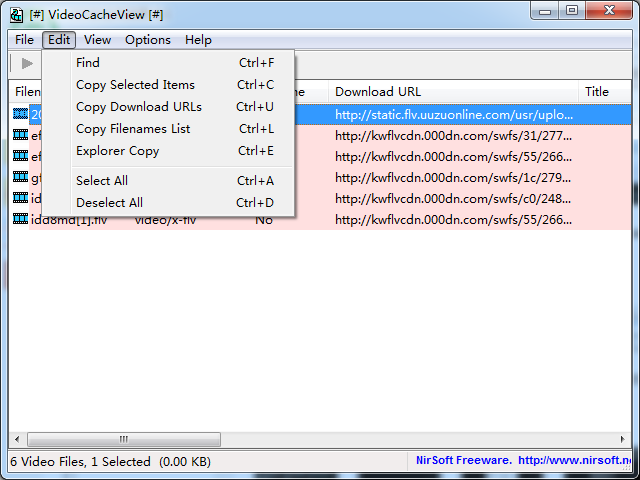Click the Play Selected File toolbar icon
640x480 pixels.
click(x=27, y=64)
